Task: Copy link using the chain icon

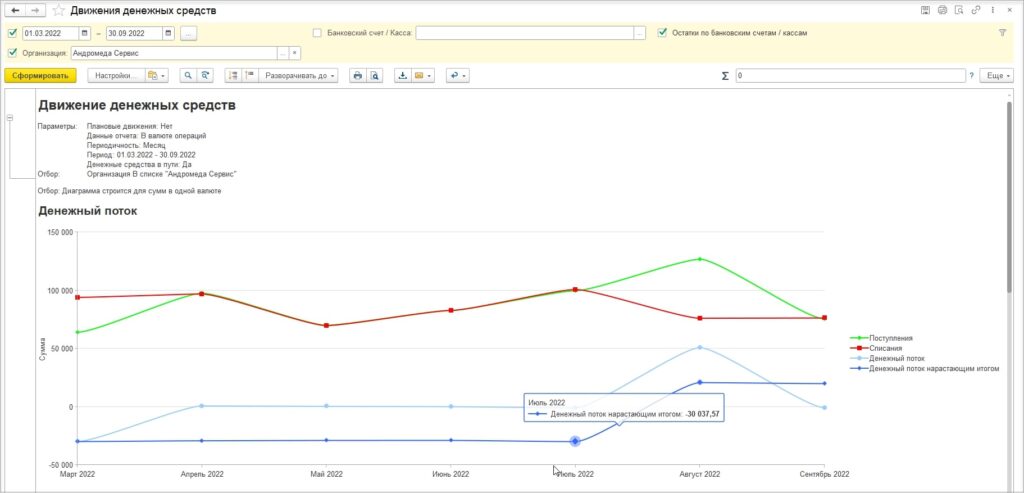Action: click(x=976, y=10)
